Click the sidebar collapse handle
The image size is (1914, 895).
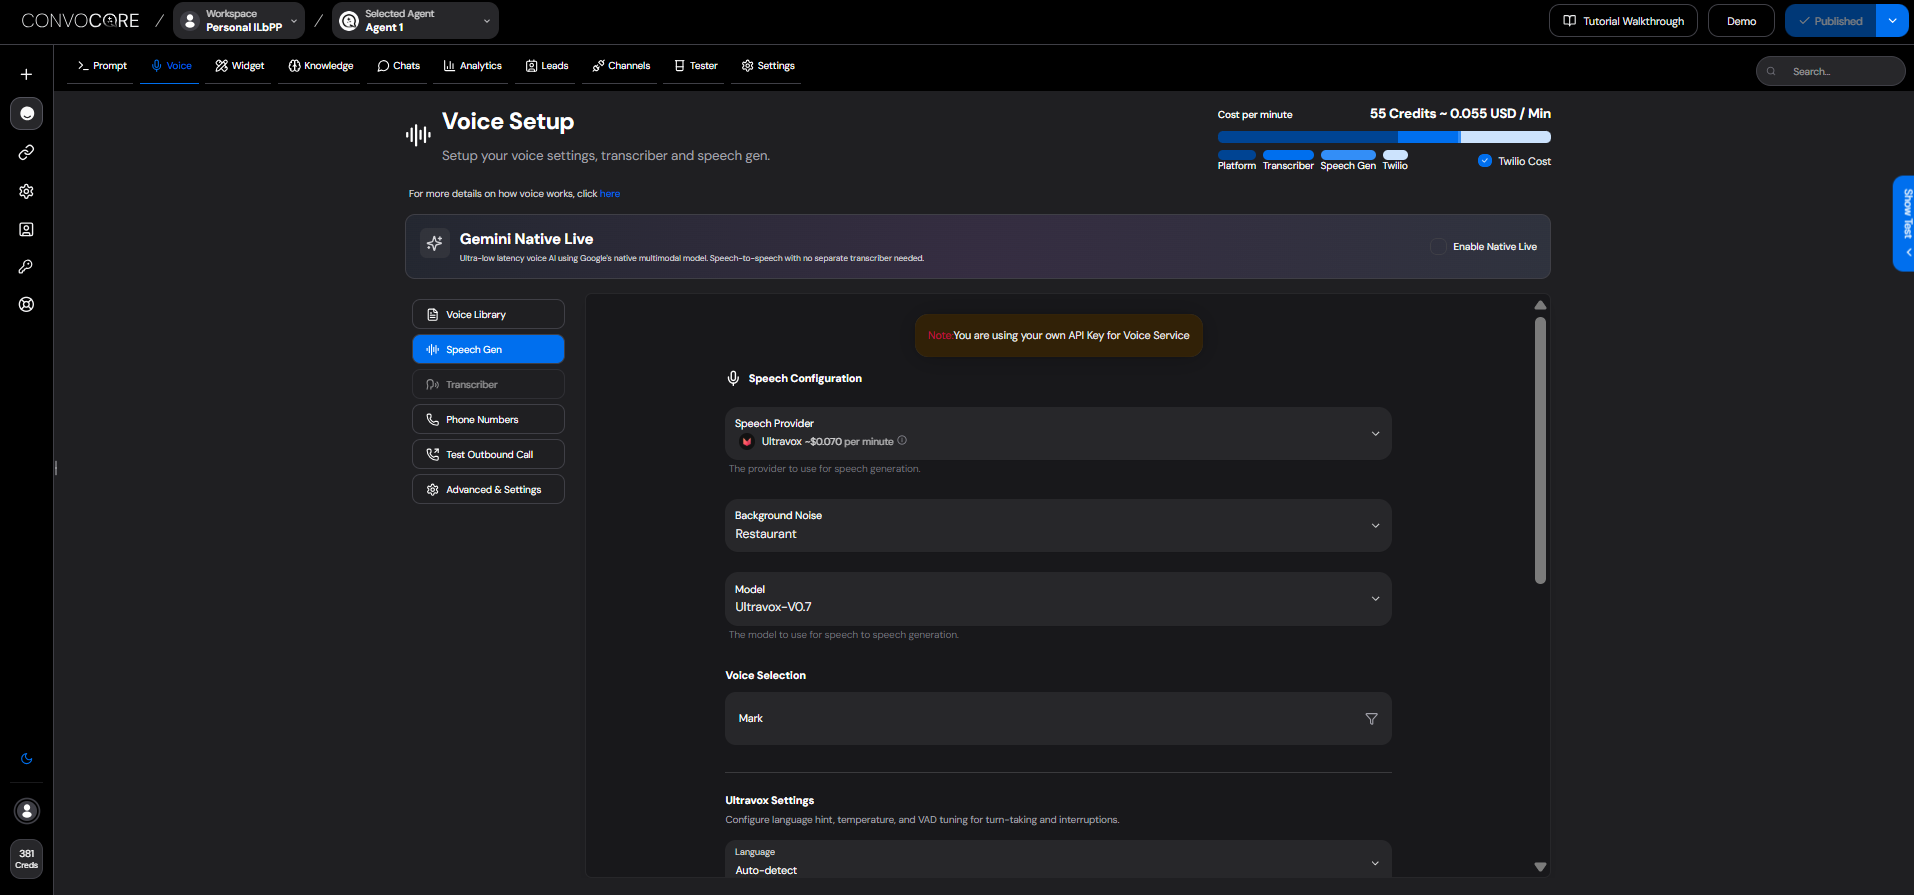(x=56, y=468)
